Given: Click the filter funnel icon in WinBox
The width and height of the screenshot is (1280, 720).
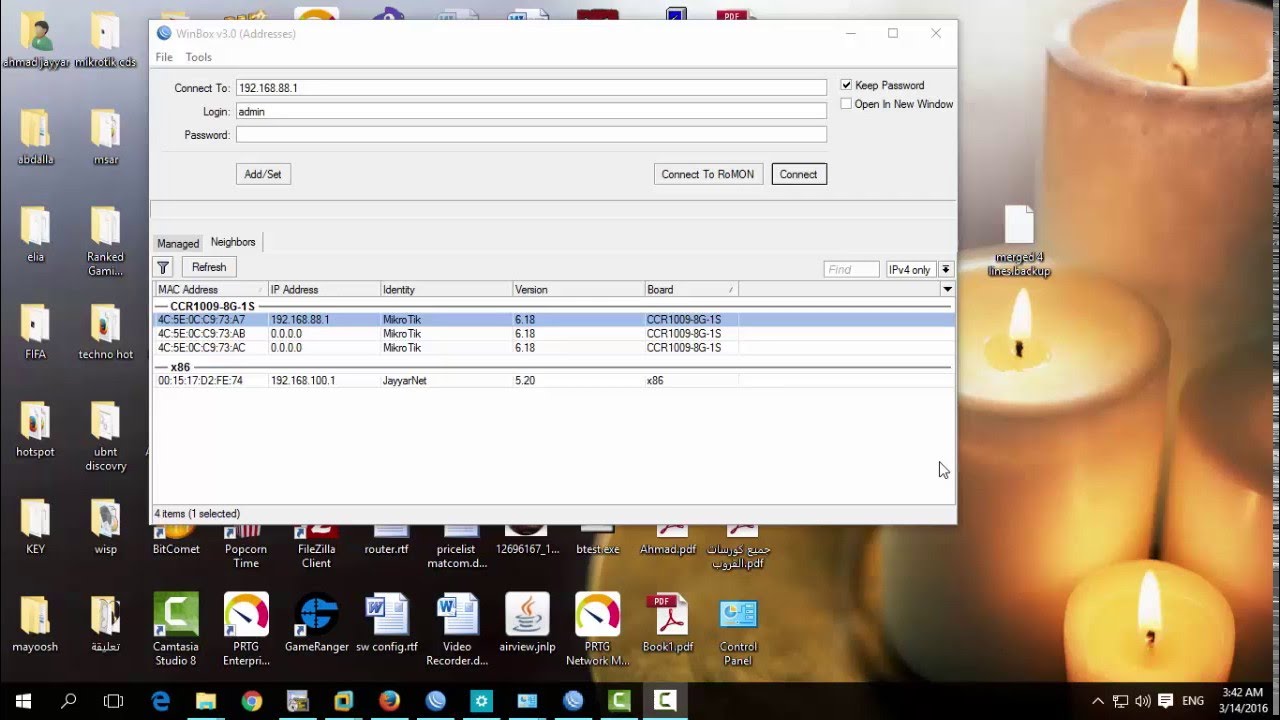Looking at the screenshot, I should (163, 267).
